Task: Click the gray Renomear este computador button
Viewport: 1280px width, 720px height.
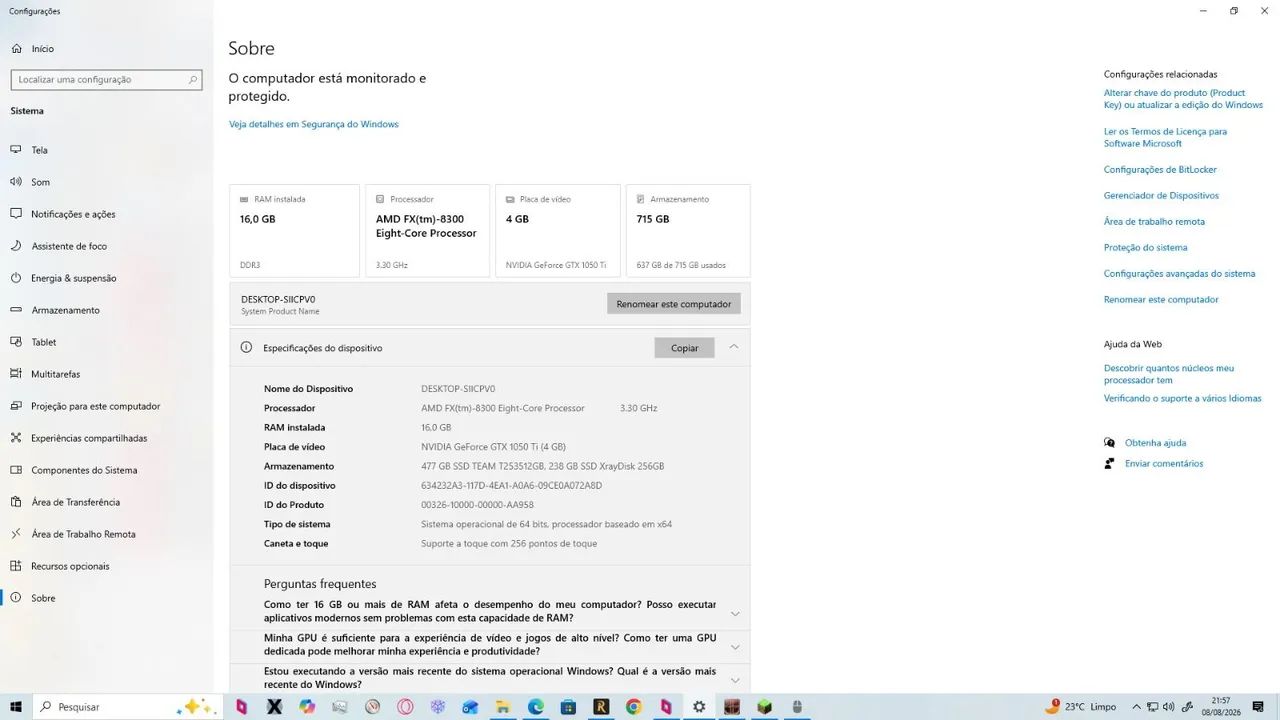Action: pyautogui.click(x=674, y=304)
